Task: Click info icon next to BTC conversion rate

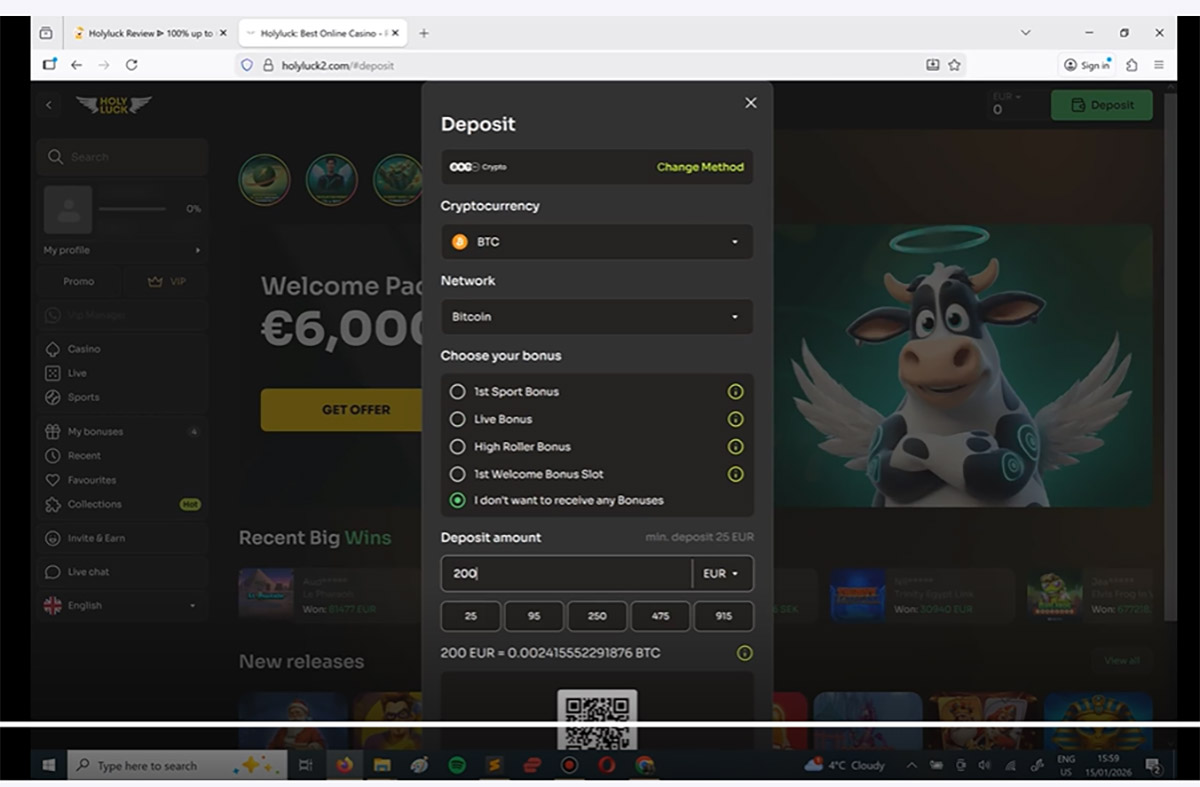Action: 744,653
